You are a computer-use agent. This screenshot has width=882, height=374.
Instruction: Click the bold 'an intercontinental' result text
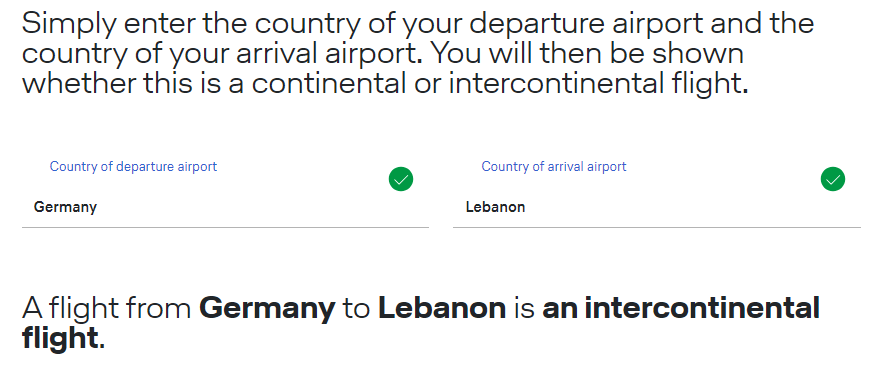(681, 308)
